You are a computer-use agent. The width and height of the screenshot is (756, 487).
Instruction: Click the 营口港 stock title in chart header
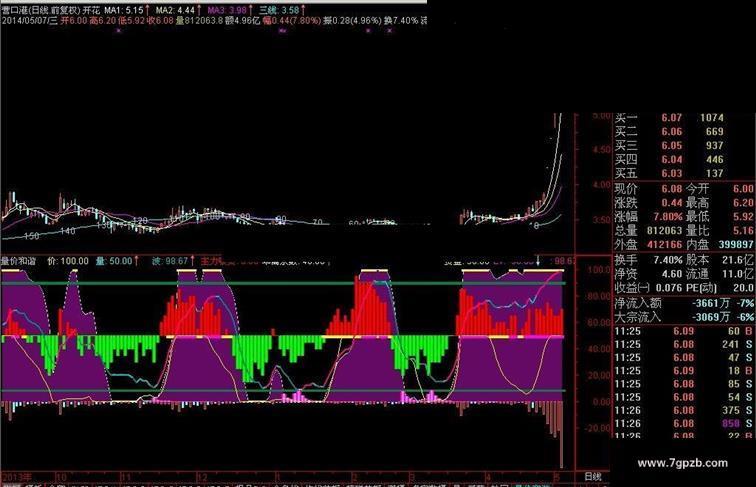point(15,10)
